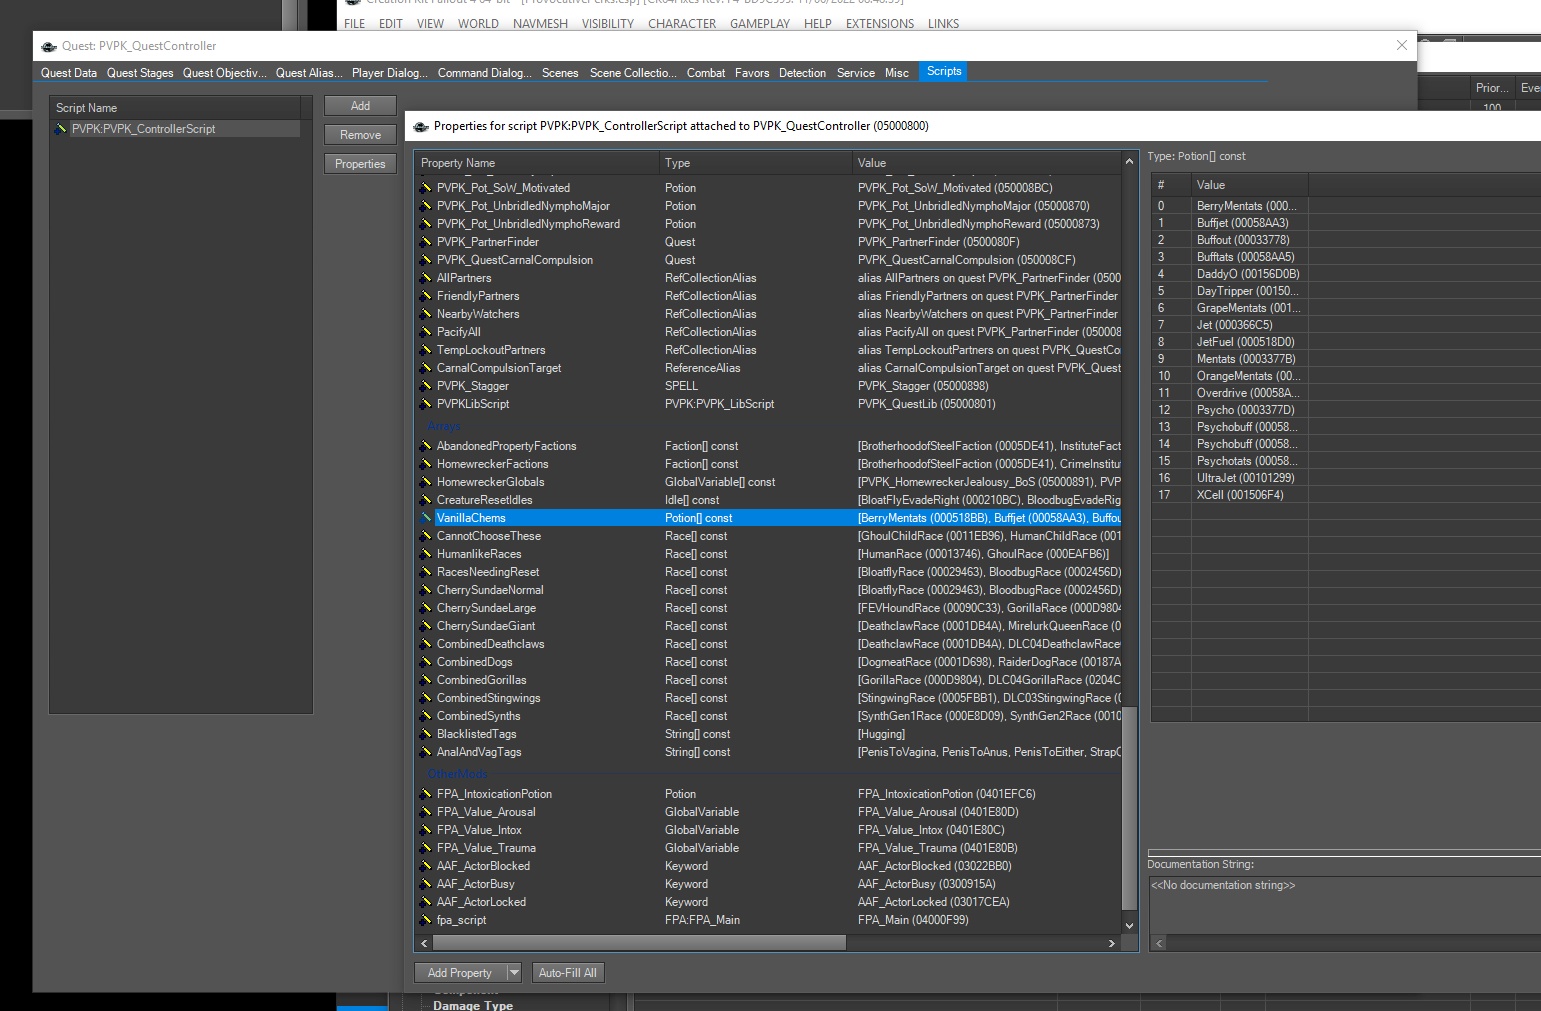Click the icon next to FPA_IntoxicationPotion
The image size is (1541, 1011).
pyautogui.click(x=425, y=794)
